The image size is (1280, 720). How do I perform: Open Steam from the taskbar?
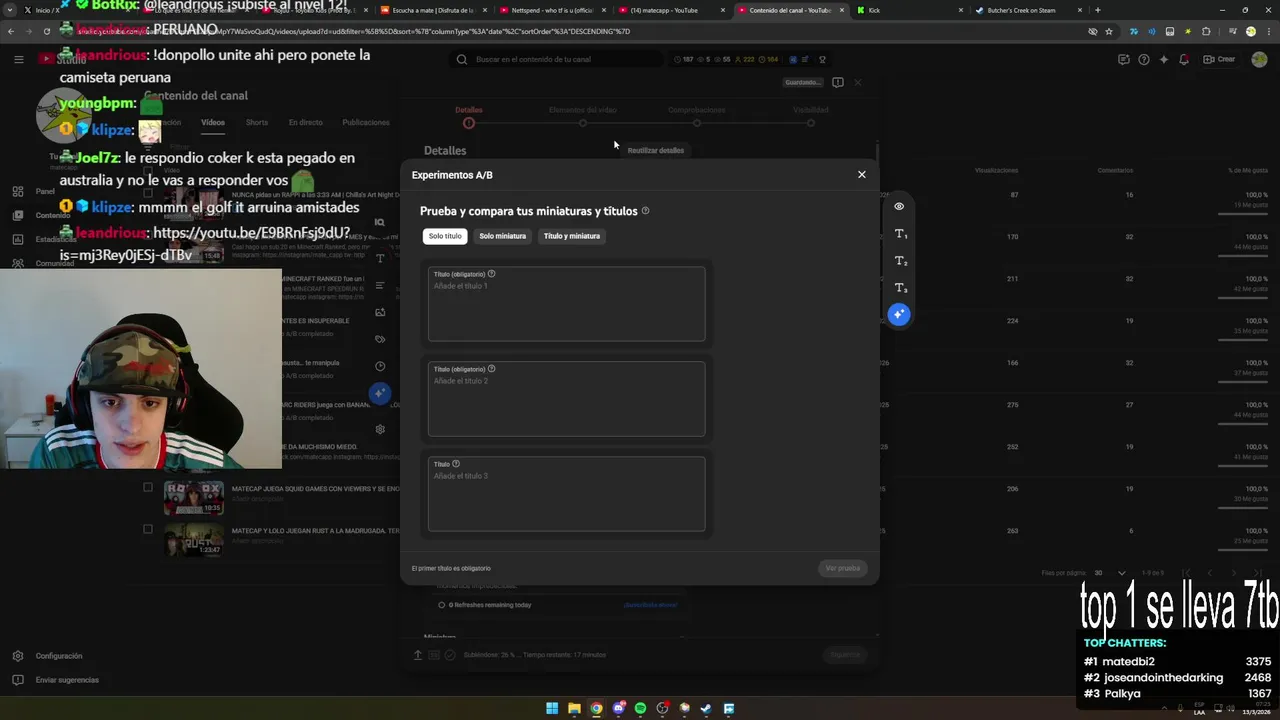[x=706, y=708]
